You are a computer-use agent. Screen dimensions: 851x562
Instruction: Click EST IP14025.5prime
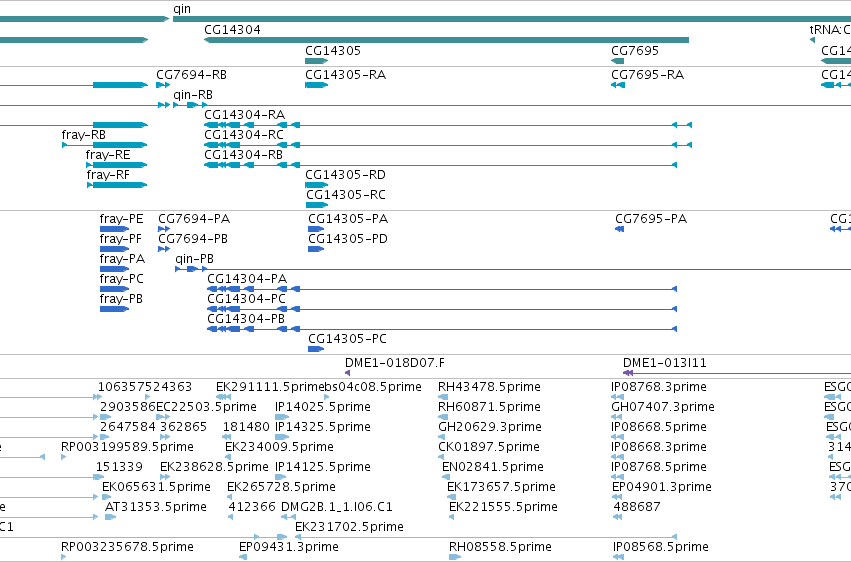pos(323,407)
